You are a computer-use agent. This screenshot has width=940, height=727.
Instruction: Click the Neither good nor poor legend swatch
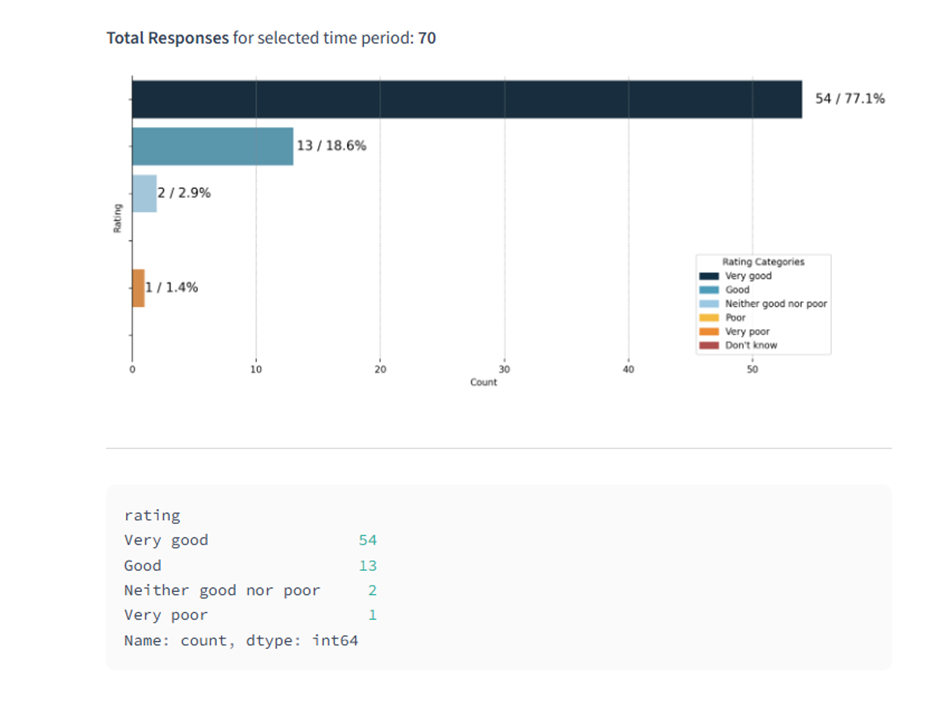tap(708, 304)
